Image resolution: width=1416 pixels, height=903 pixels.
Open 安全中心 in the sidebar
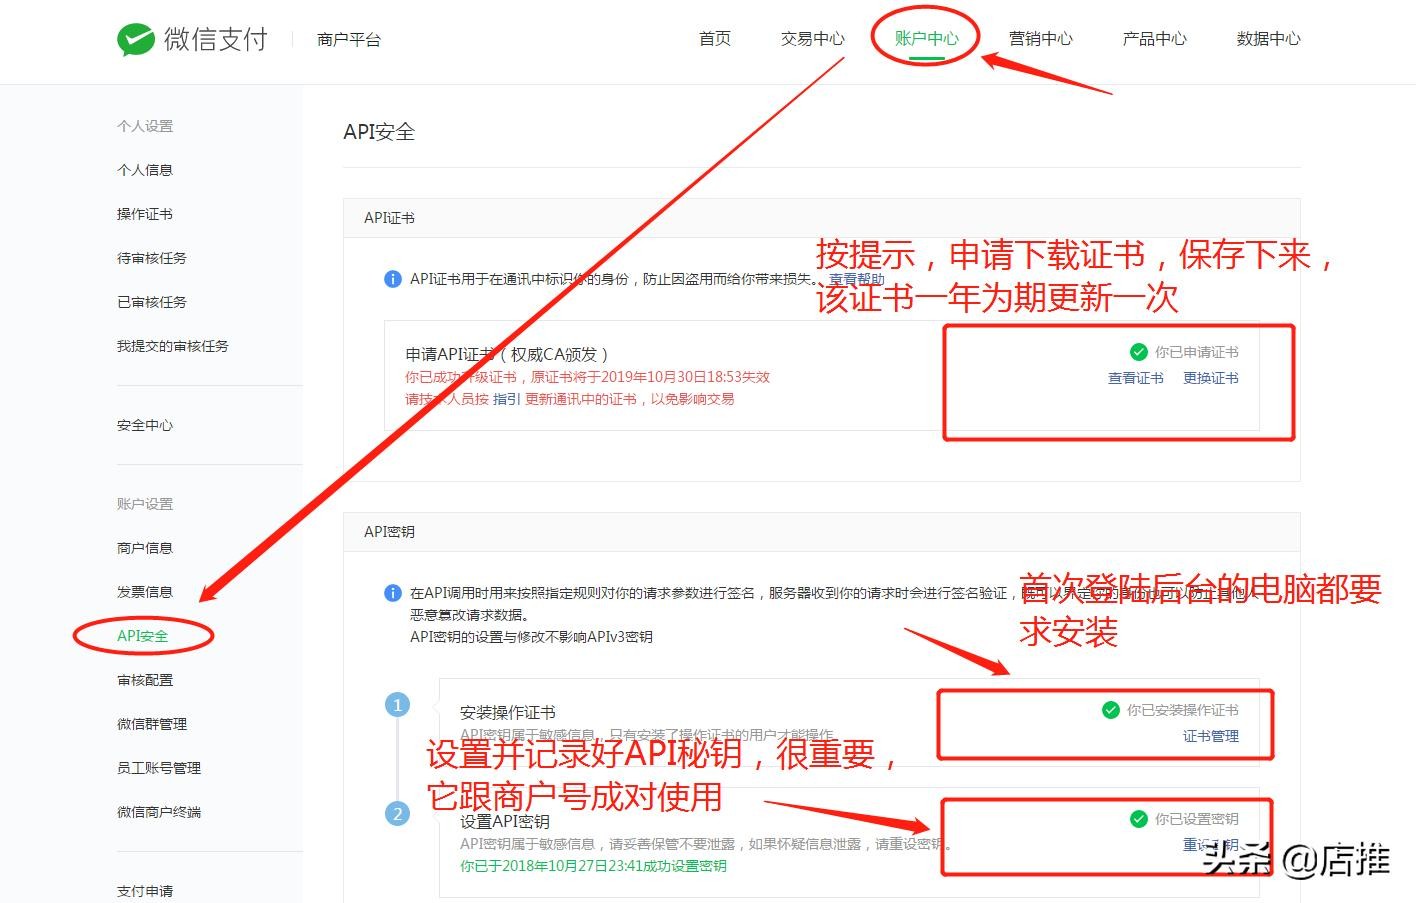[145, 425]
